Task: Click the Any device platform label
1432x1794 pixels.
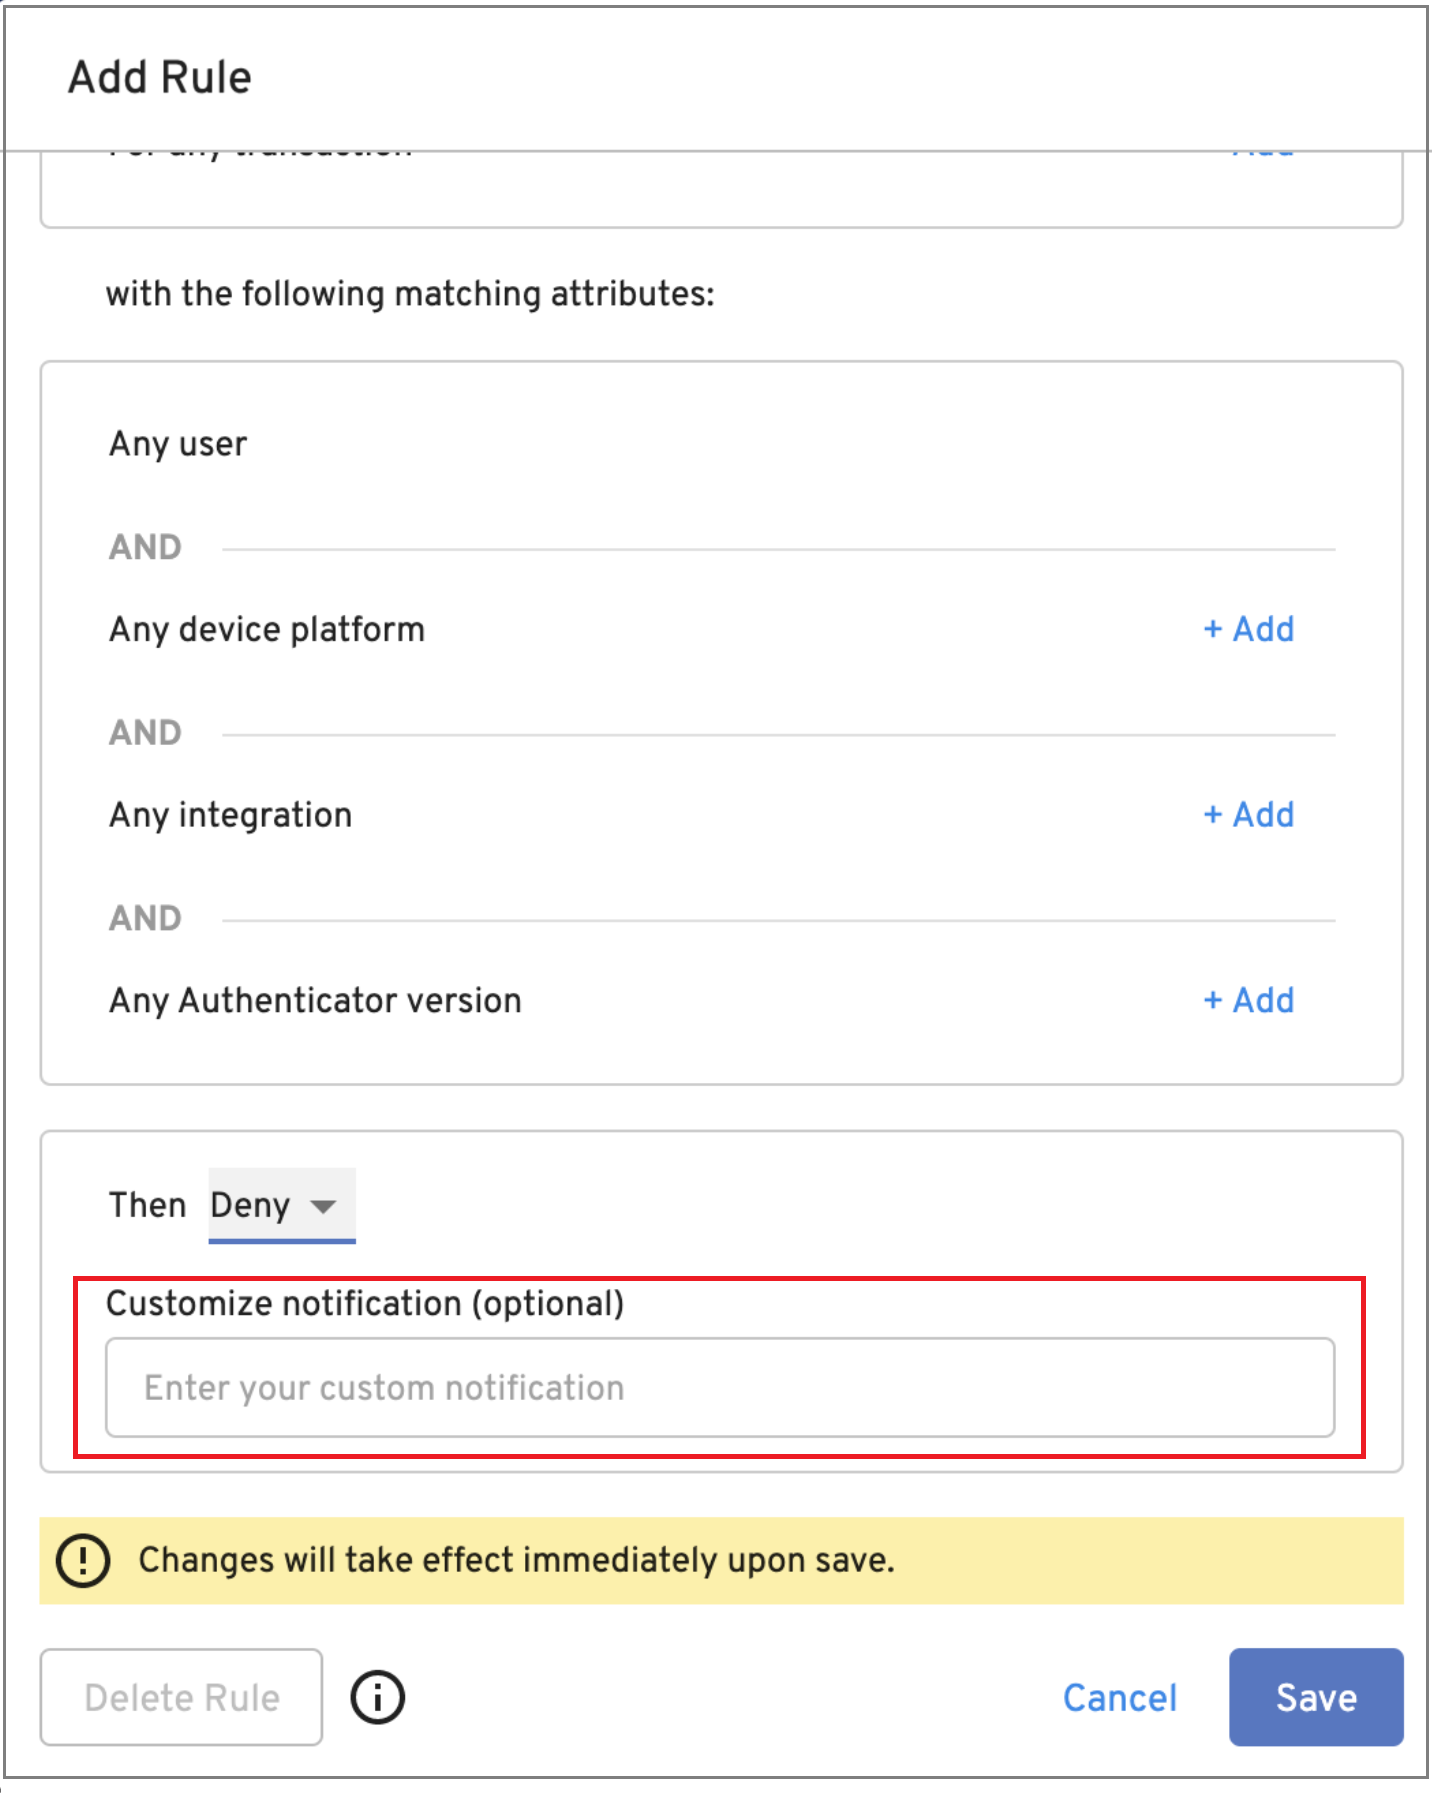Action: click(267, 630)
